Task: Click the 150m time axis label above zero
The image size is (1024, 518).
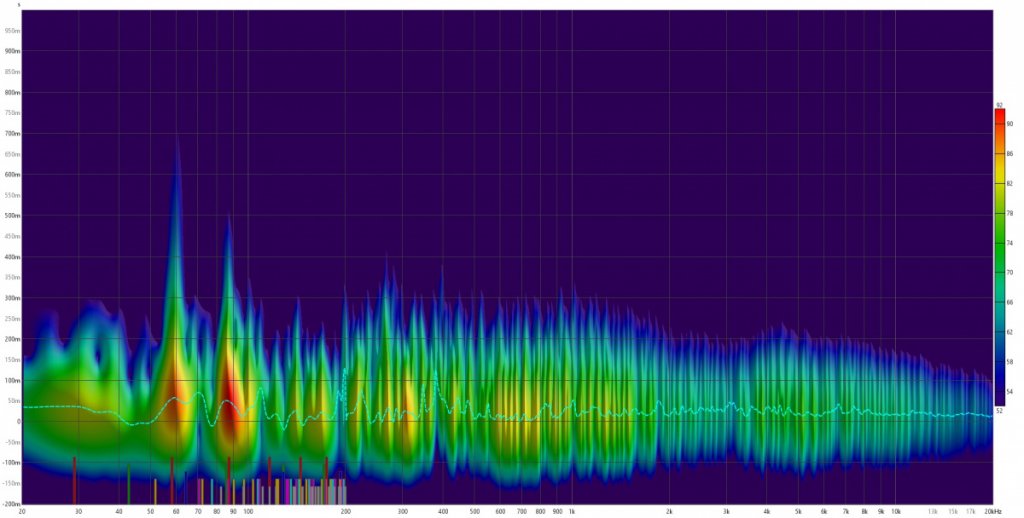Action: click(x=12, y=360)
